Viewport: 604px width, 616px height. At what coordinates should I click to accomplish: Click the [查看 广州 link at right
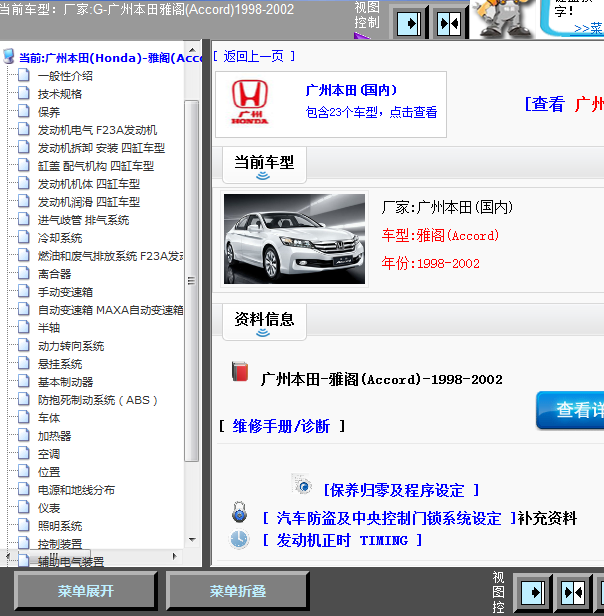pos(564,104)
